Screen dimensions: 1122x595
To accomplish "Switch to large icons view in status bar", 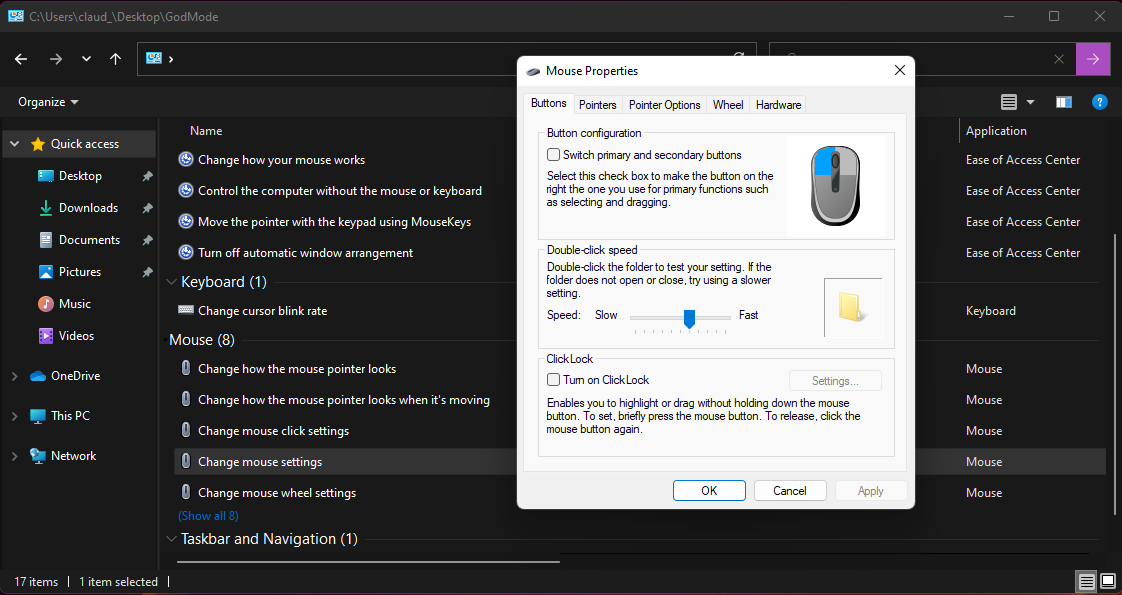I will pyautogui.click(x=1107, y=581).
